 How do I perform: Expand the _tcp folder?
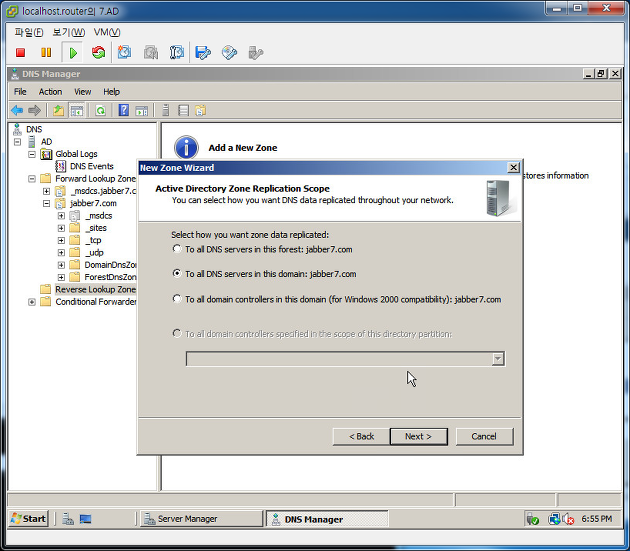pyautogui.click(x=61, y=240)
